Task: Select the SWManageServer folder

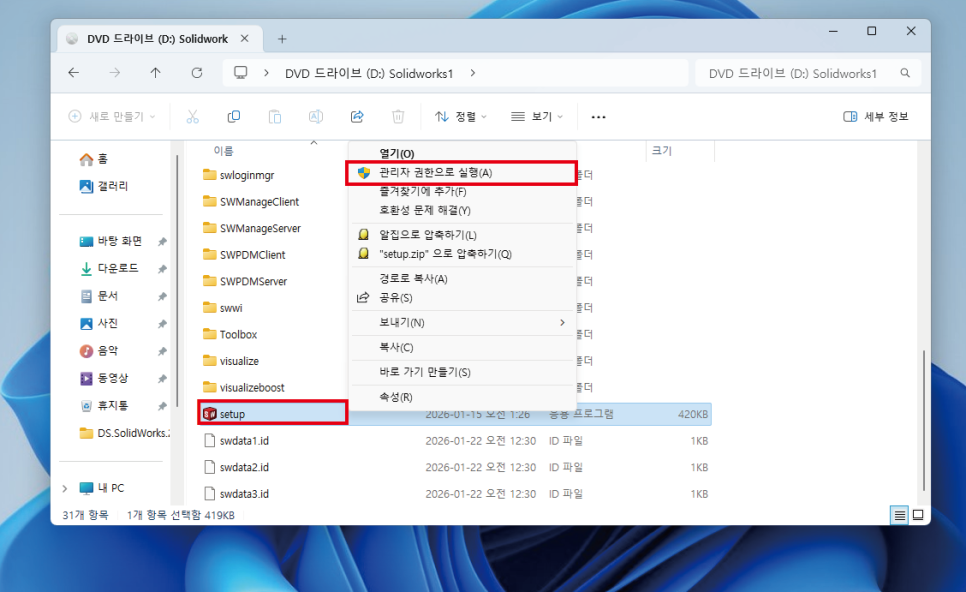Action: pyautogui.click(x=260, y=228)
